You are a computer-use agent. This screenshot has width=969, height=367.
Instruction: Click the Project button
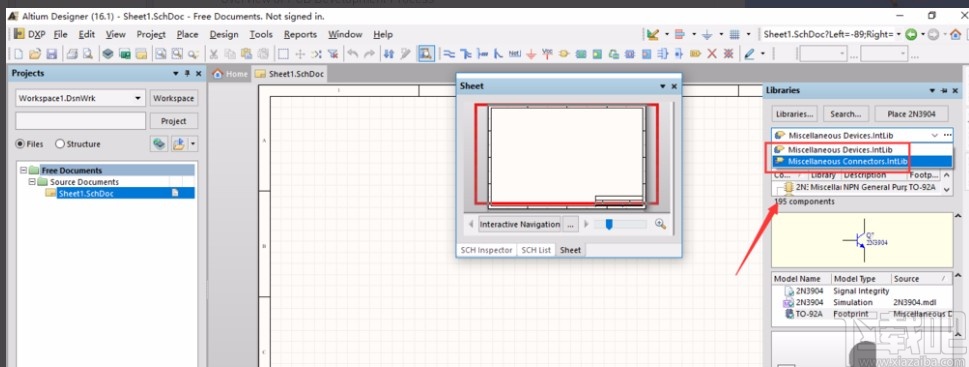click(174, 121)
